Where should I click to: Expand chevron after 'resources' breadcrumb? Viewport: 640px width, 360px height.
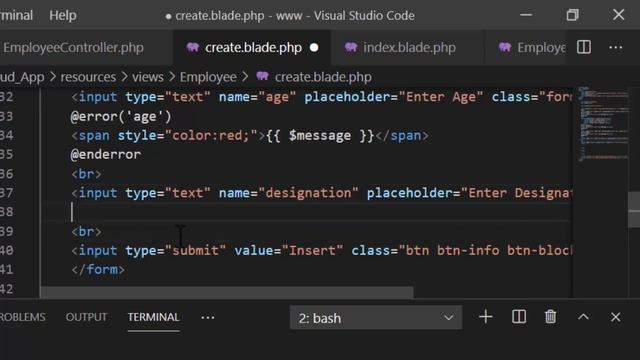coord(124,77)
